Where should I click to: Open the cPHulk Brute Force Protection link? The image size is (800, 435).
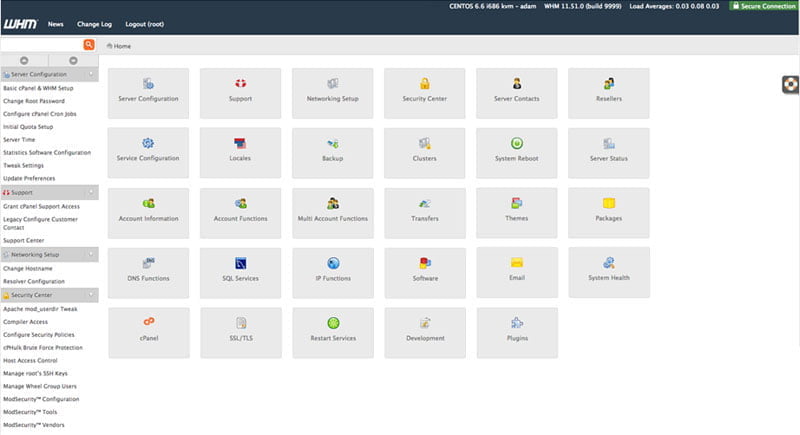[x=42, y=347]
